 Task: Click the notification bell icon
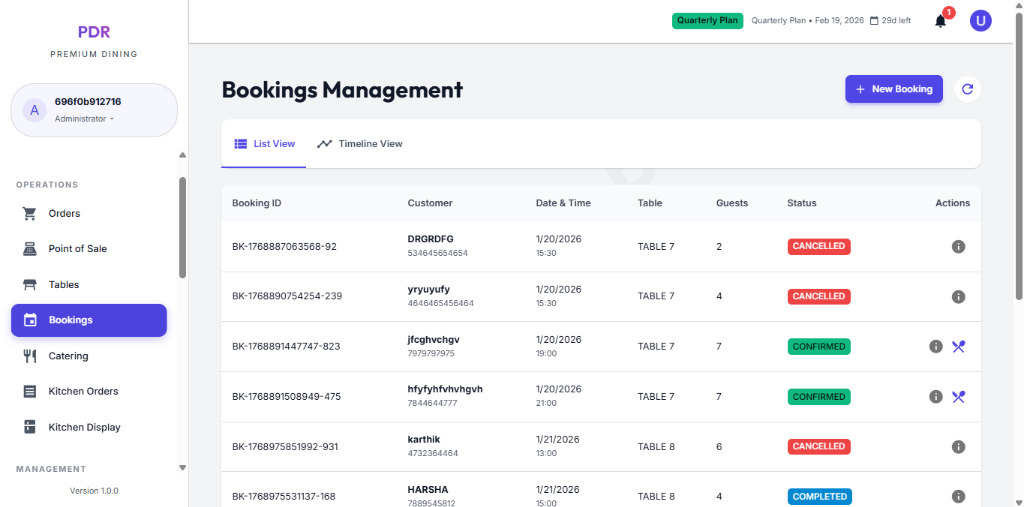pyautogui.click(x=940, y=21)
